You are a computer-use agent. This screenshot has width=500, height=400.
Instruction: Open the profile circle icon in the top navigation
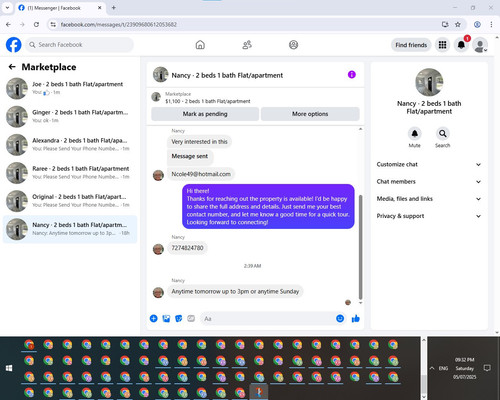(293, 45)
